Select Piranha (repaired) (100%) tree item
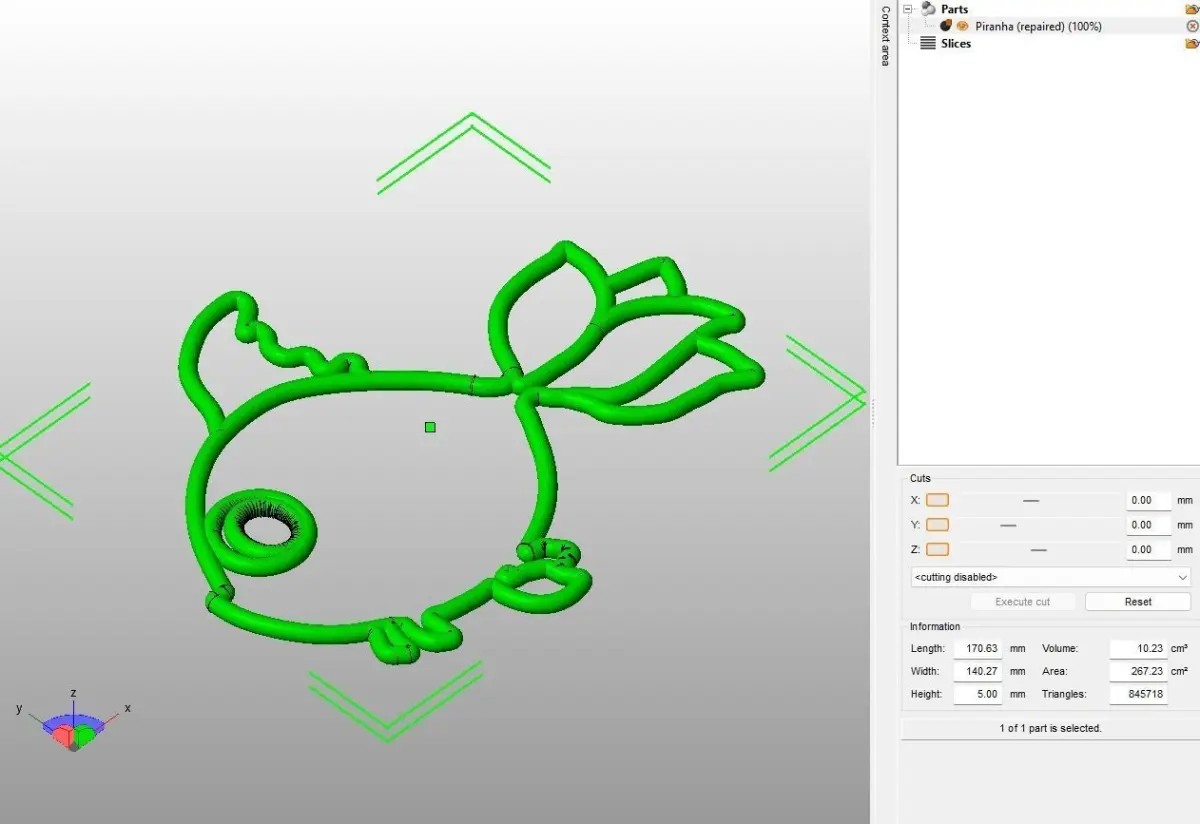The width and height of the screenshot is (1200, 824). point(1038,26)
